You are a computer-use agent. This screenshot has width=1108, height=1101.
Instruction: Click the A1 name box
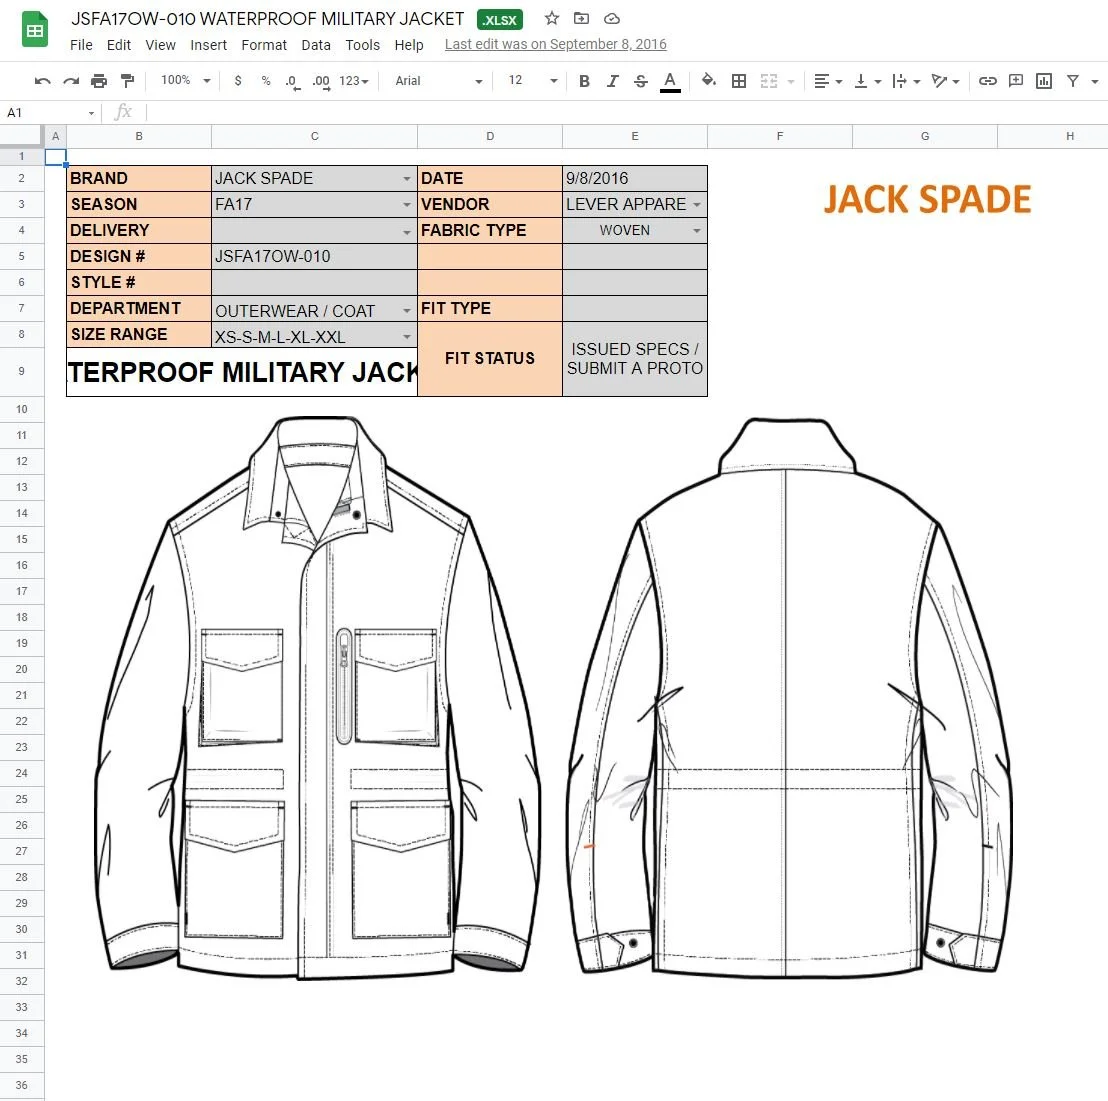point(49,112)
